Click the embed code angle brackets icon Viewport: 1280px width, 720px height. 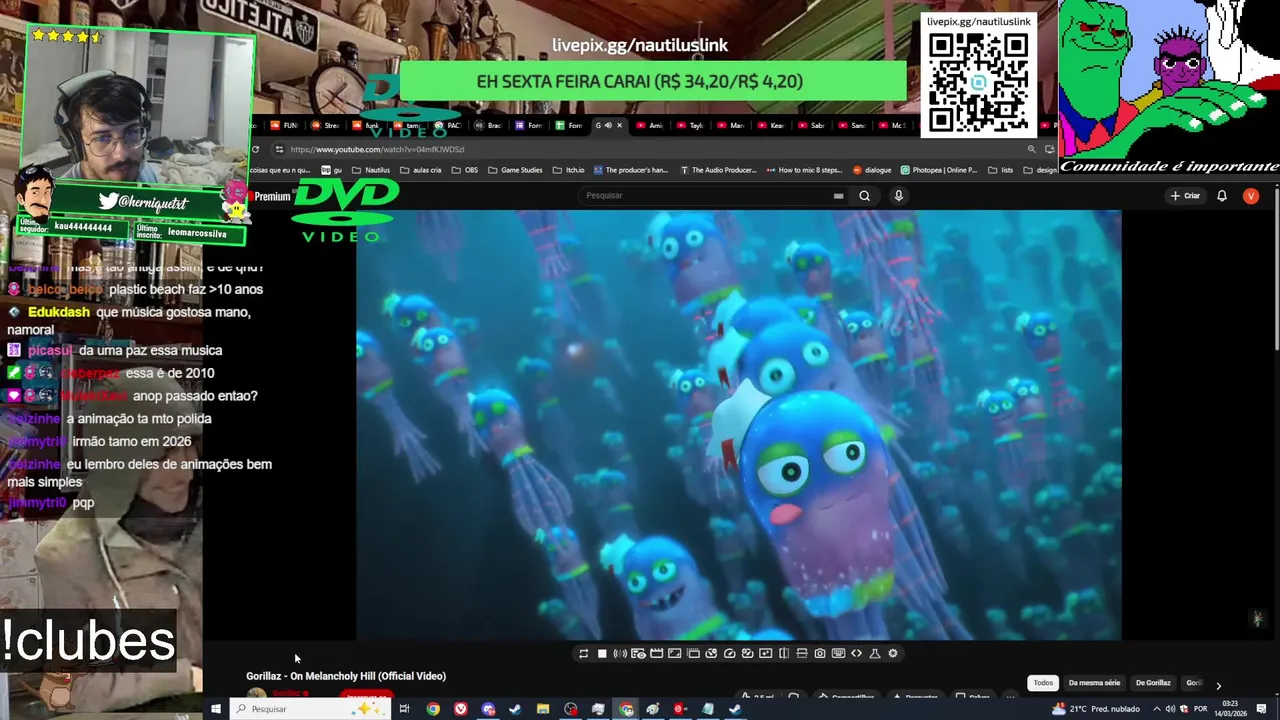[x=856, y=653]
